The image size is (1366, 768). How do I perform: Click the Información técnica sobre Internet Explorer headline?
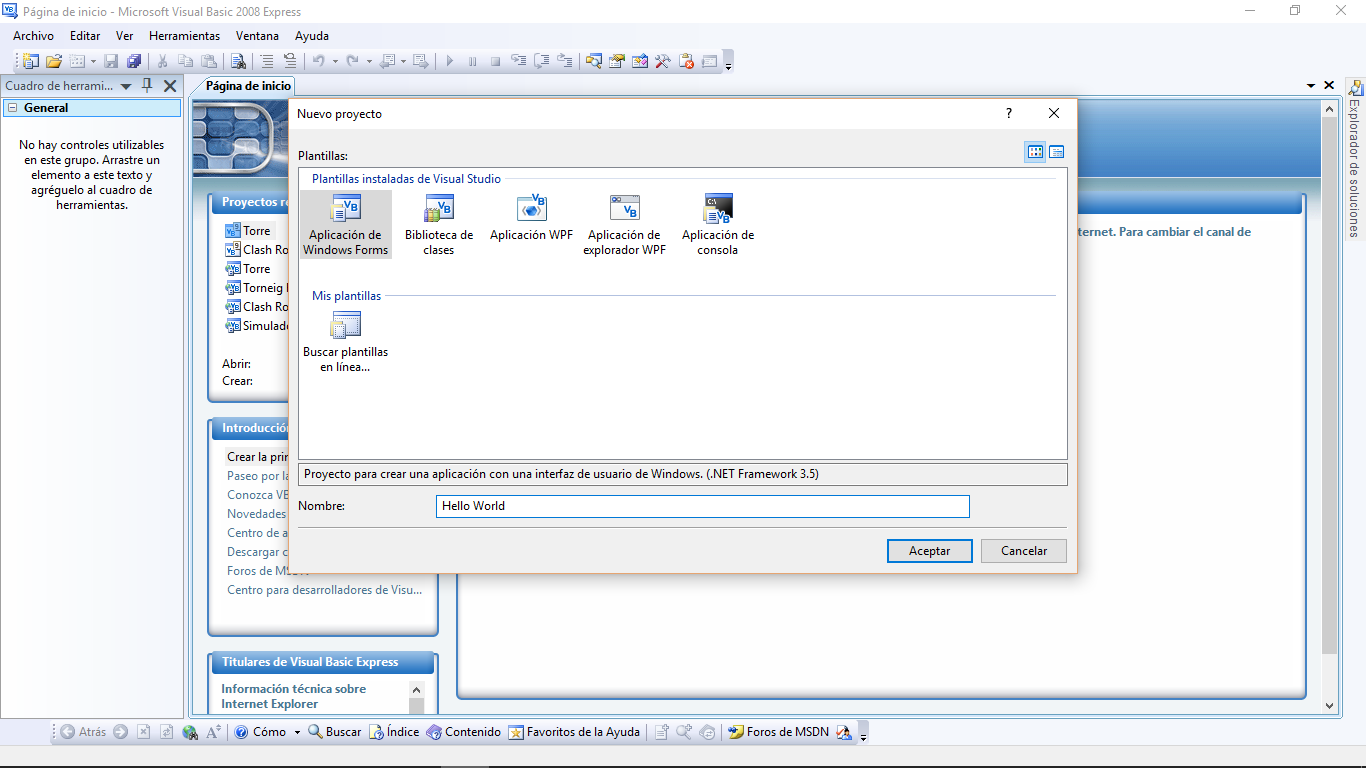tap(293, 696)
